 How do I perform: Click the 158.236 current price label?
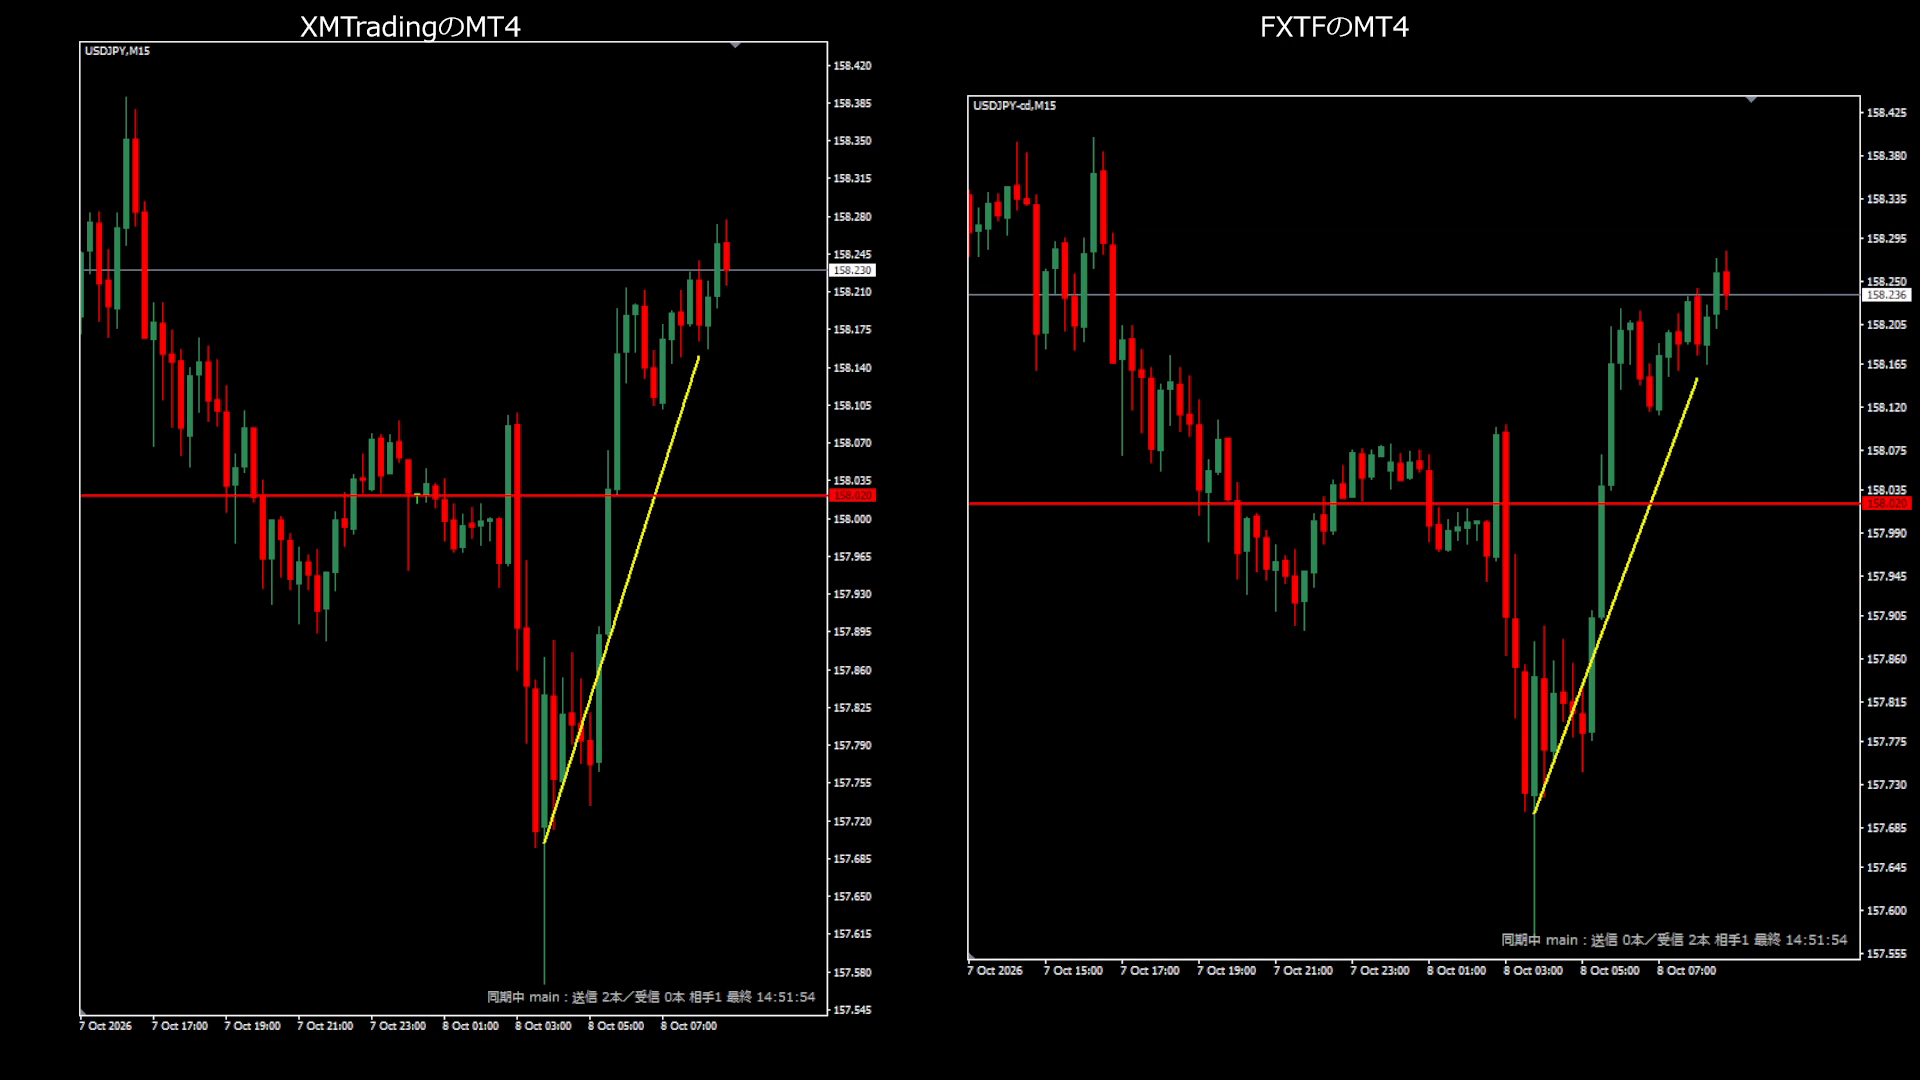point(1886,295)
